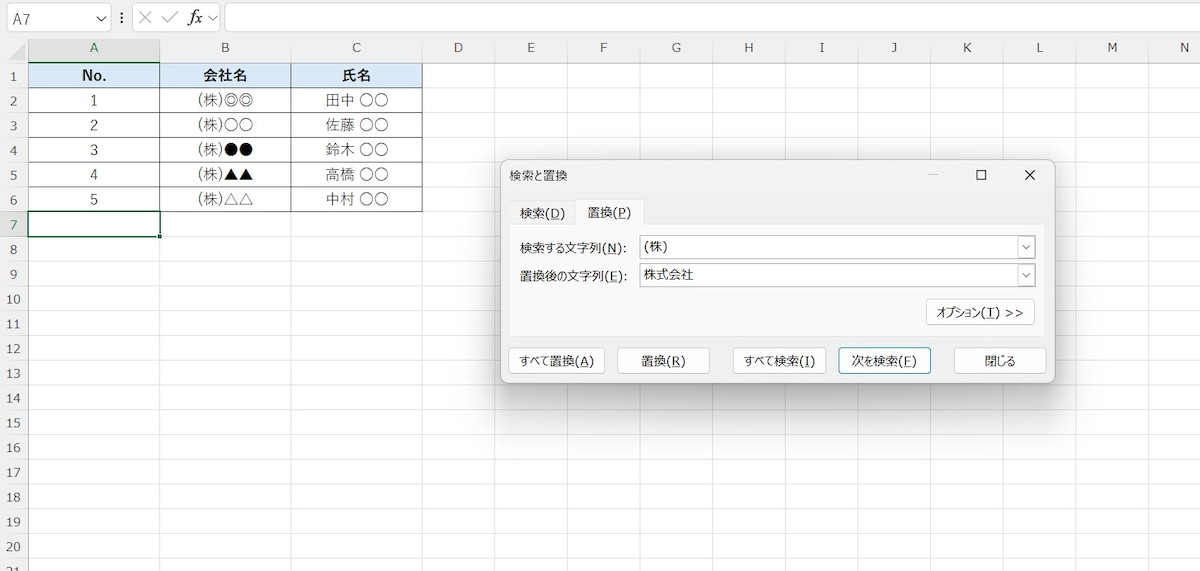Viewport: 1200px width, 571px height.
Task: Click the Select All corner triangle
Action: coord(14,50)
